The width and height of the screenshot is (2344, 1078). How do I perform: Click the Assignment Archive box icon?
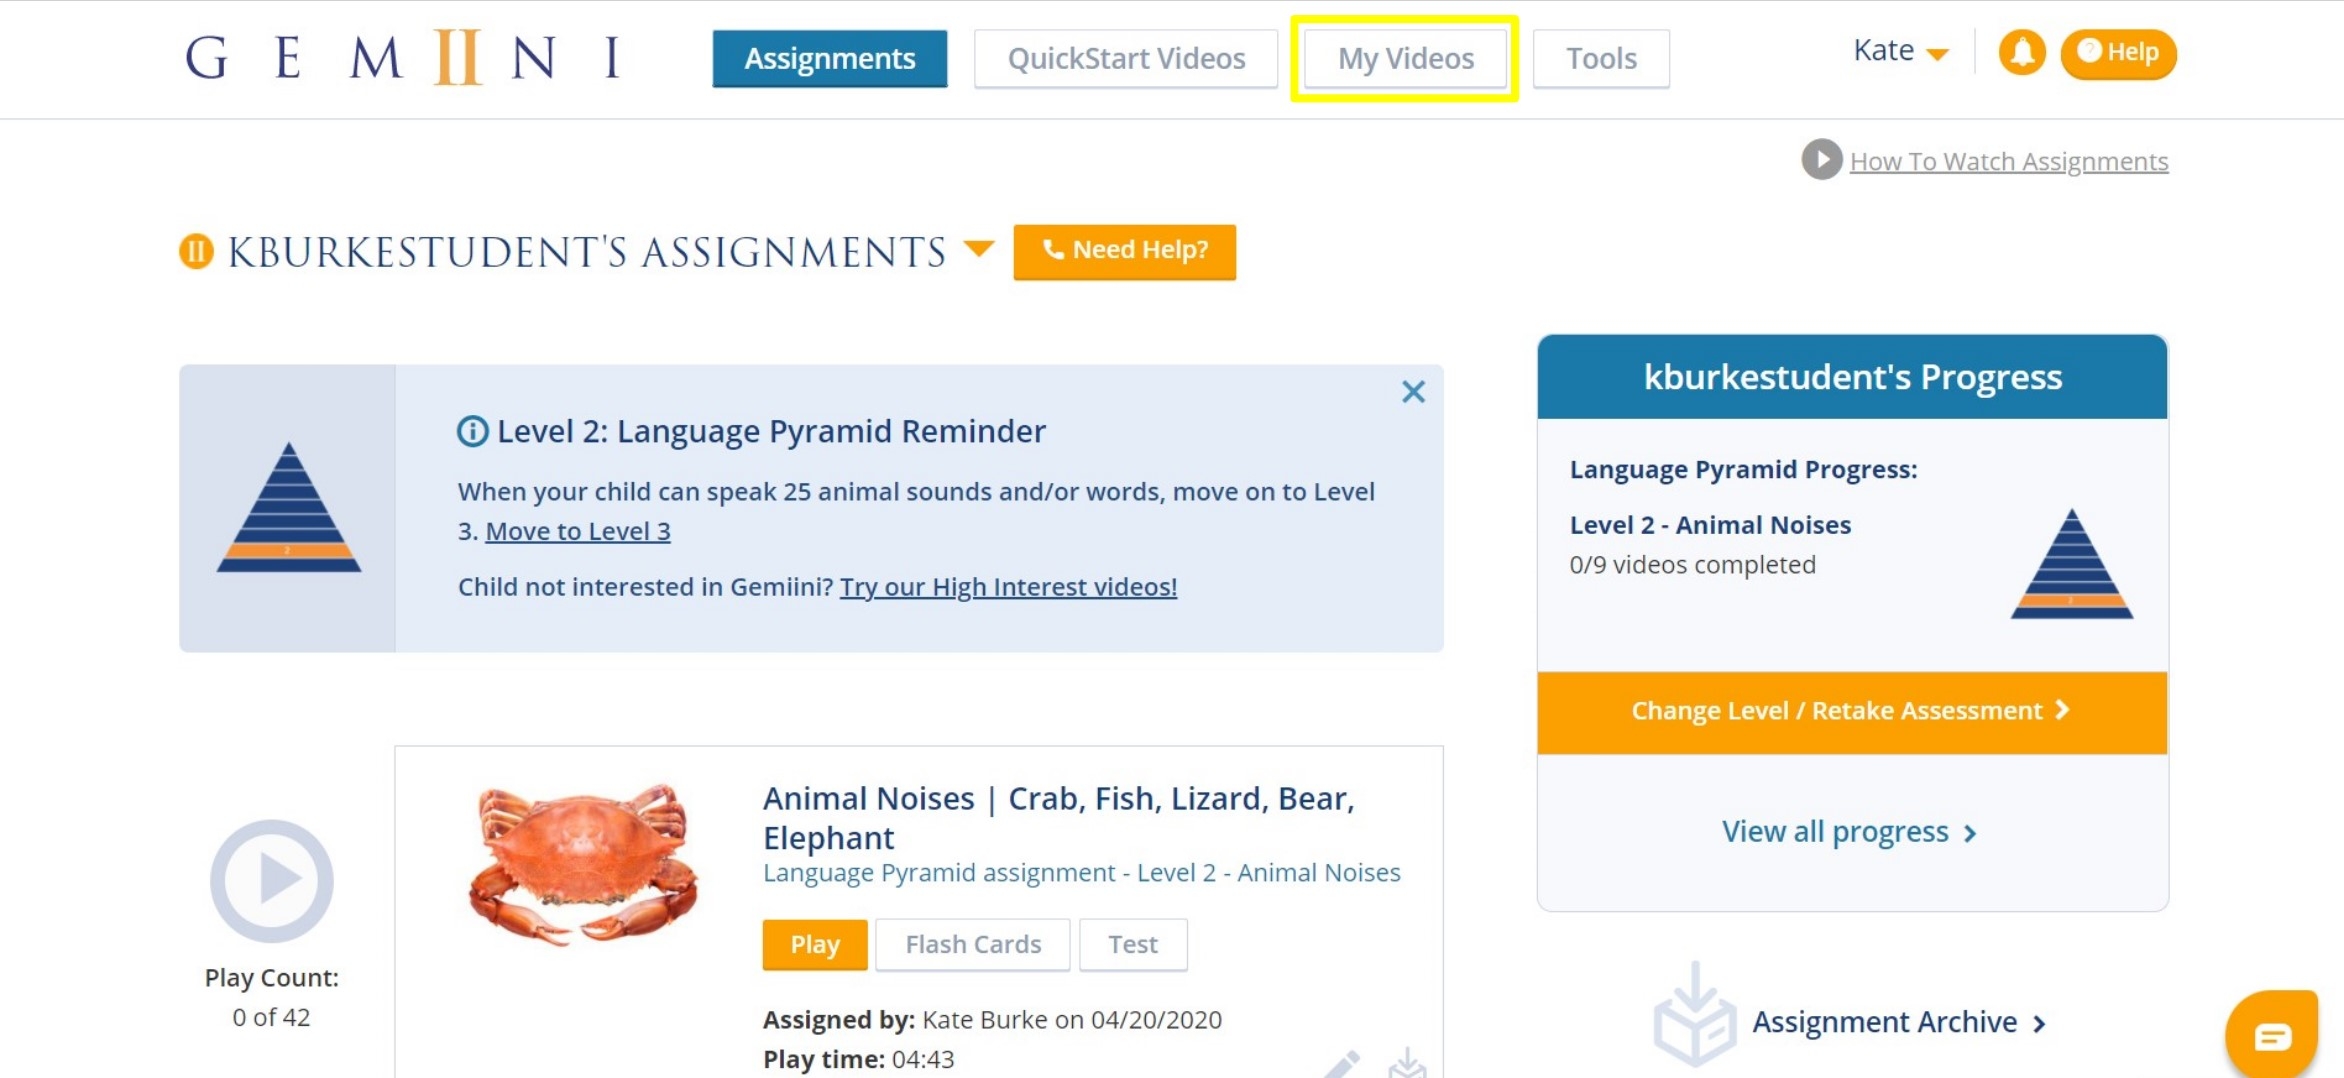tap(1694, 1014)
